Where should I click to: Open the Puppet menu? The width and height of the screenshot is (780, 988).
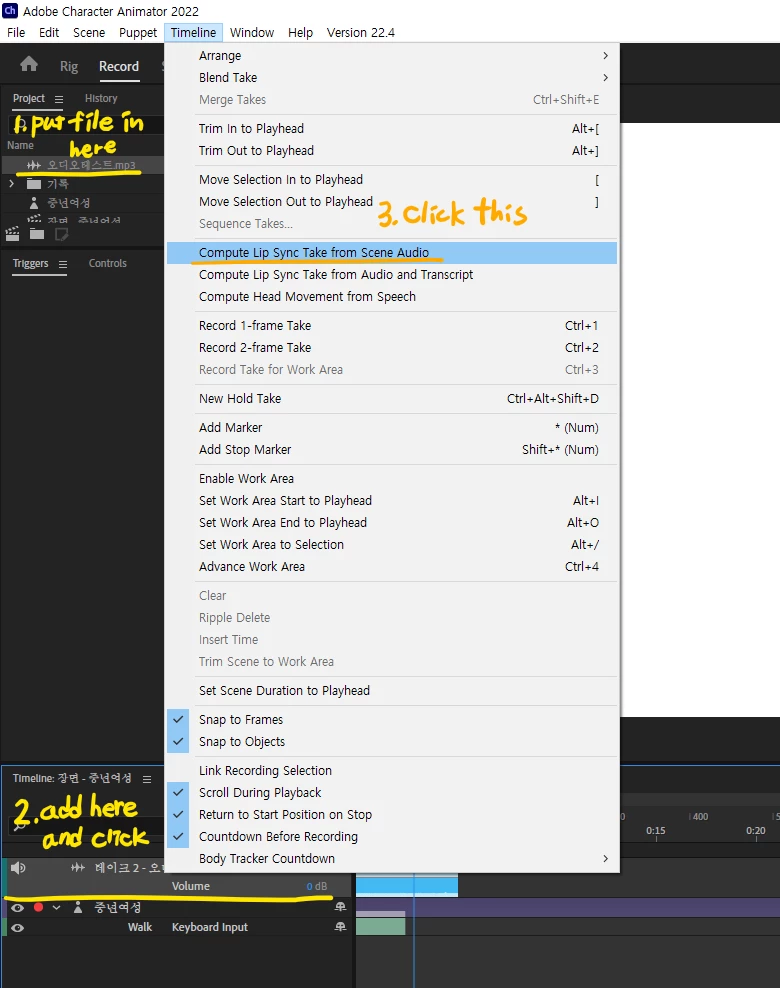pos(138,32)
